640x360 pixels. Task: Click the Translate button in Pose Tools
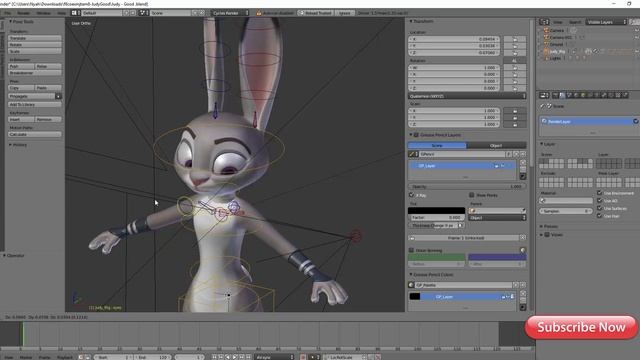35,38
